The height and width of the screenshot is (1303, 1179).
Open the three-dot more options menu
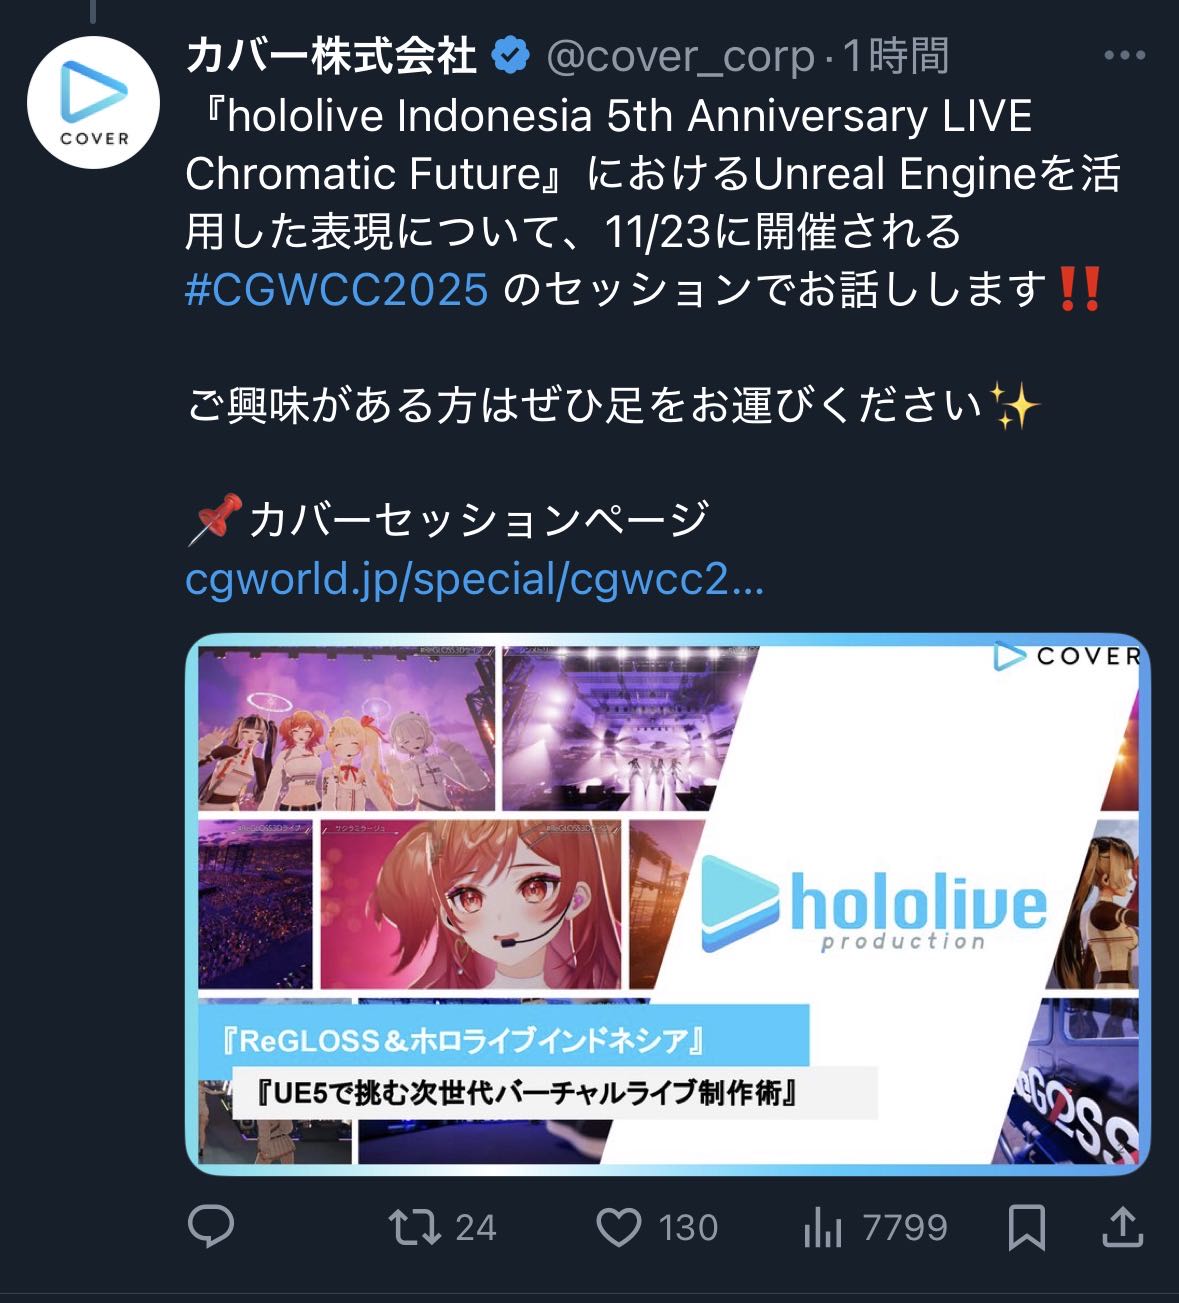(x=1124, y=55)
